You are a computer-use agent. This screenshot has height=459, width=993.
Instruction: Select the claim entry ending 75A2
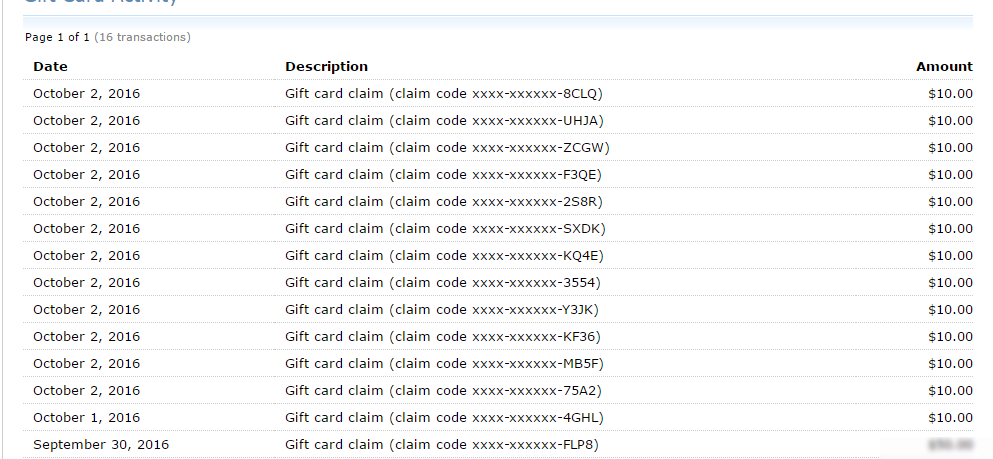443,391
